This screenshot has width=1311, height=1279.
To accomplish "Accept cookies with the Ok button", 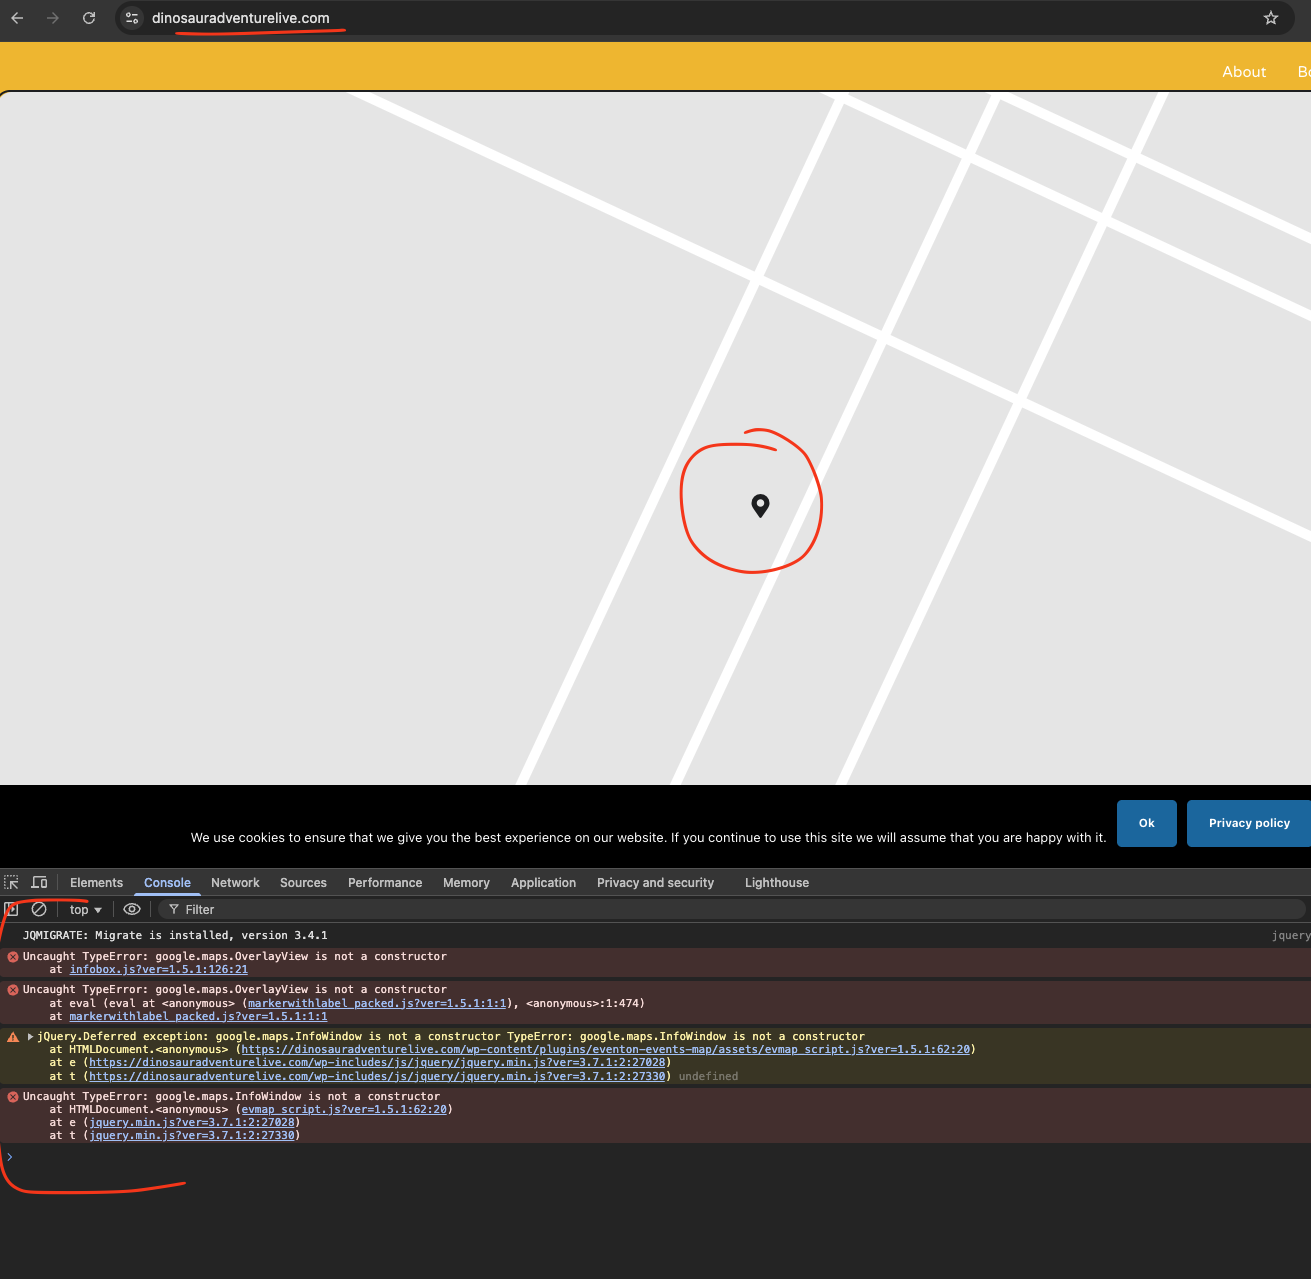I will click(1147, 823).
